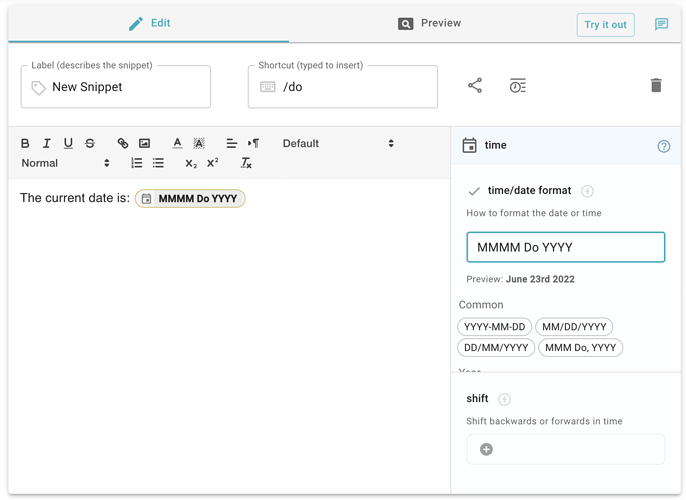Screen dimensions: 686x500
Task: Toggle strikethrough formatting
Action: (x=90, y=143)
